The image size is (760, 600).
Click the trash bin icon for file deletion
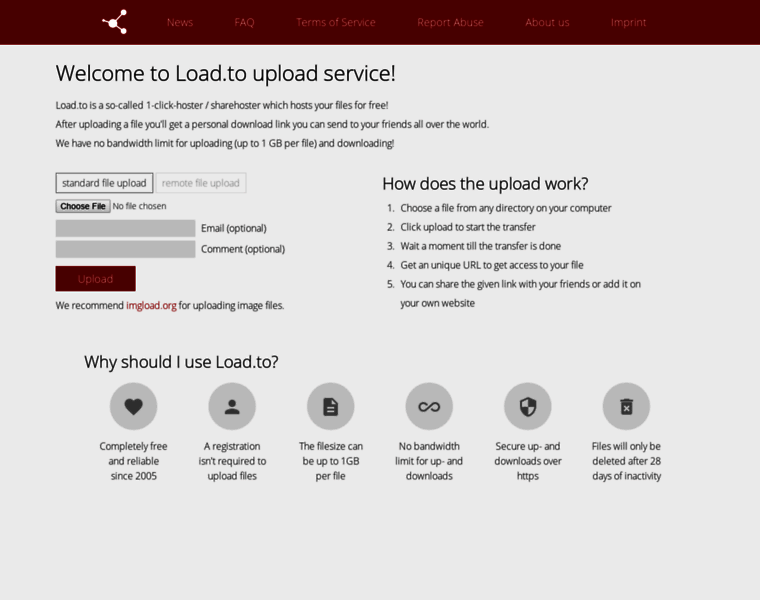click(626, 406)
